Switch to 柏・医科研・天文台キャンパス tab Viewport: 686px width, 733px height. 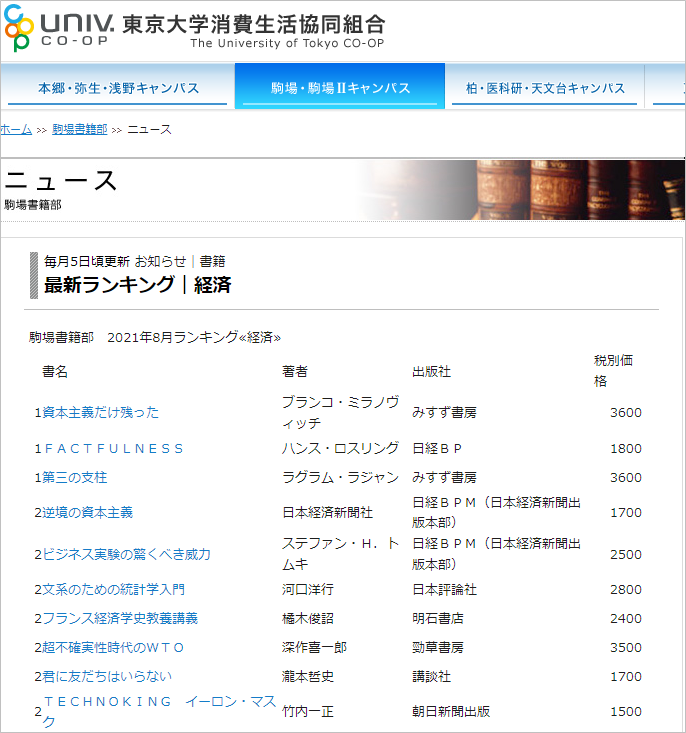pyautogui.click(x=545, y=88)
